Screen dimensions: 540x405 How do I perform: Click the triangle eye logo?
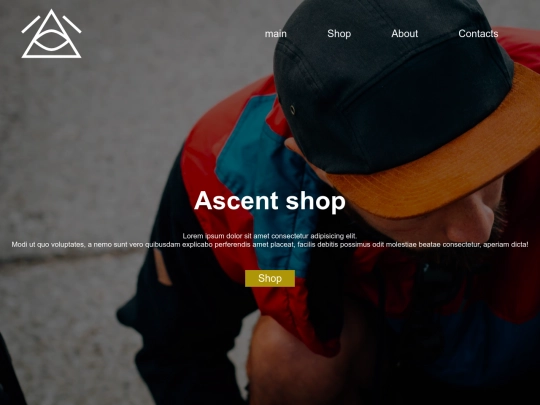(x=51, y=34)
